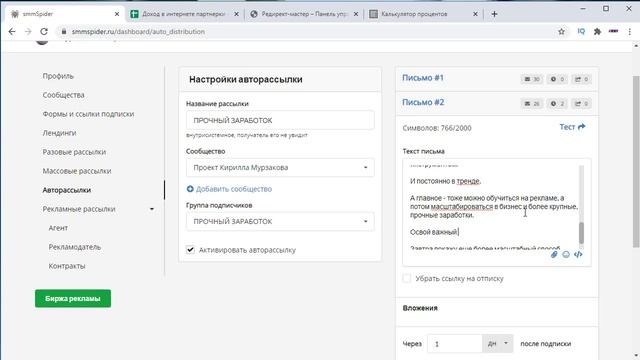Open Профиль in the sidebar
Image resolution: width=640 pixels, height=360 pixels.
[58, 76]
